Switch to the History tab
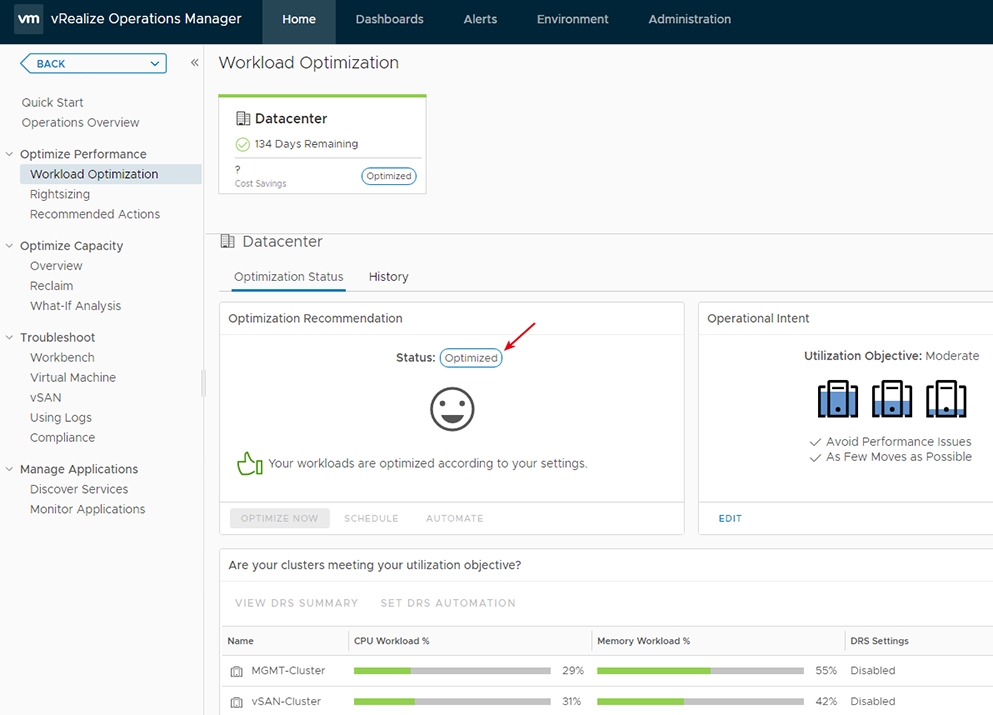 point(389,277)
